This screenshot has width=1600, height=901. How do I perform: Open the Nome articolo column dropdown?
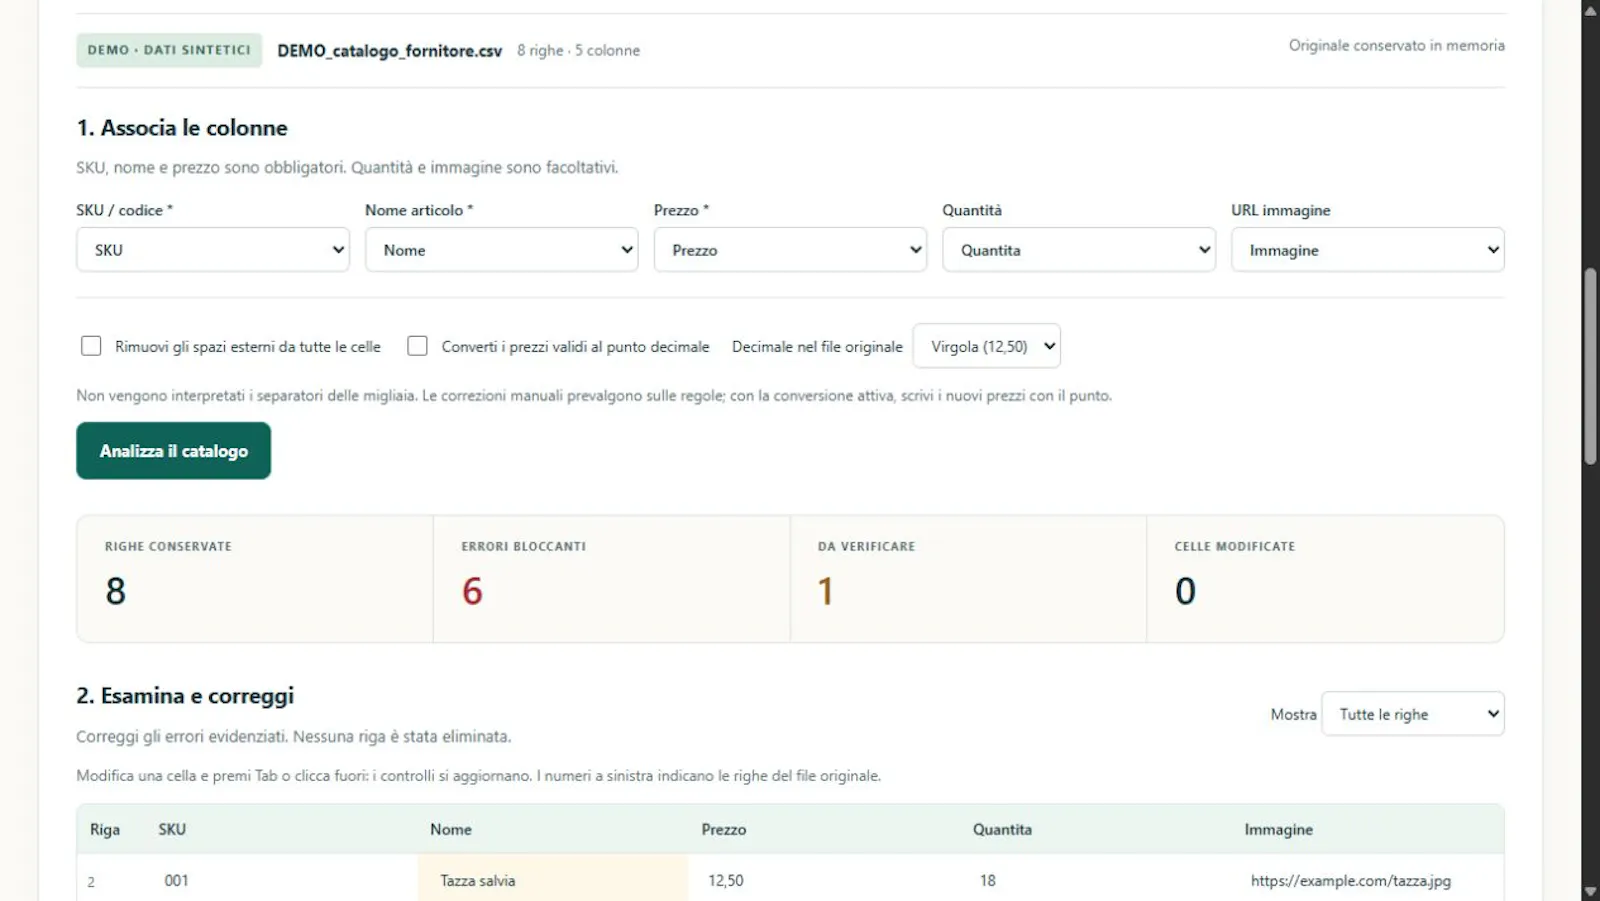pos(501,250)
